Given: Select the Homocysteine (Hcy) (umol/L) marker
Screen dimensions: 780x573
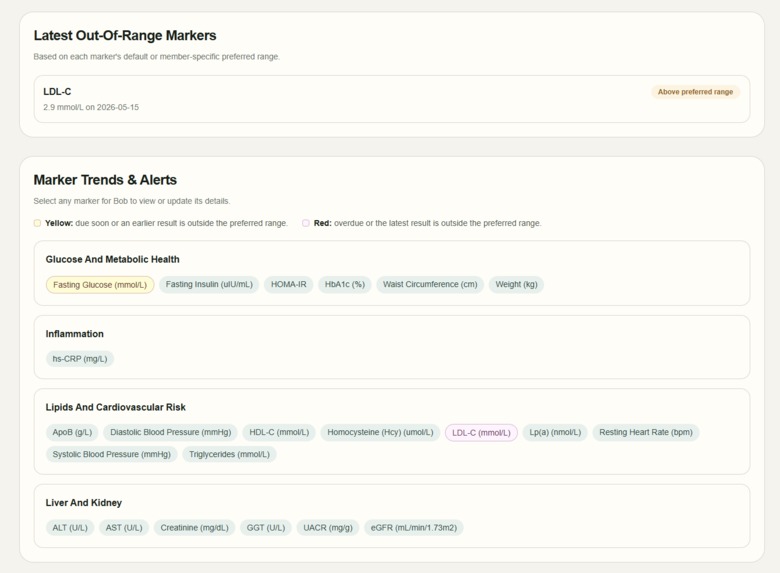Looking at the screenshot, I should click(x=380, y=432).
